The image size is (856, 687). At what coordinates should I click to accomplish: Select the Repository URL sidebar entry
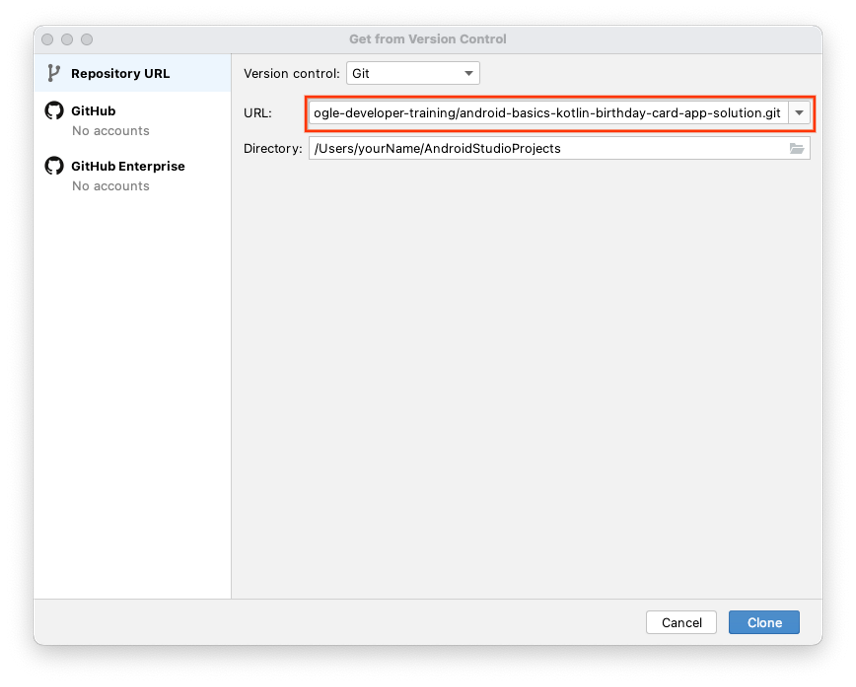click(x=120, y=73)
